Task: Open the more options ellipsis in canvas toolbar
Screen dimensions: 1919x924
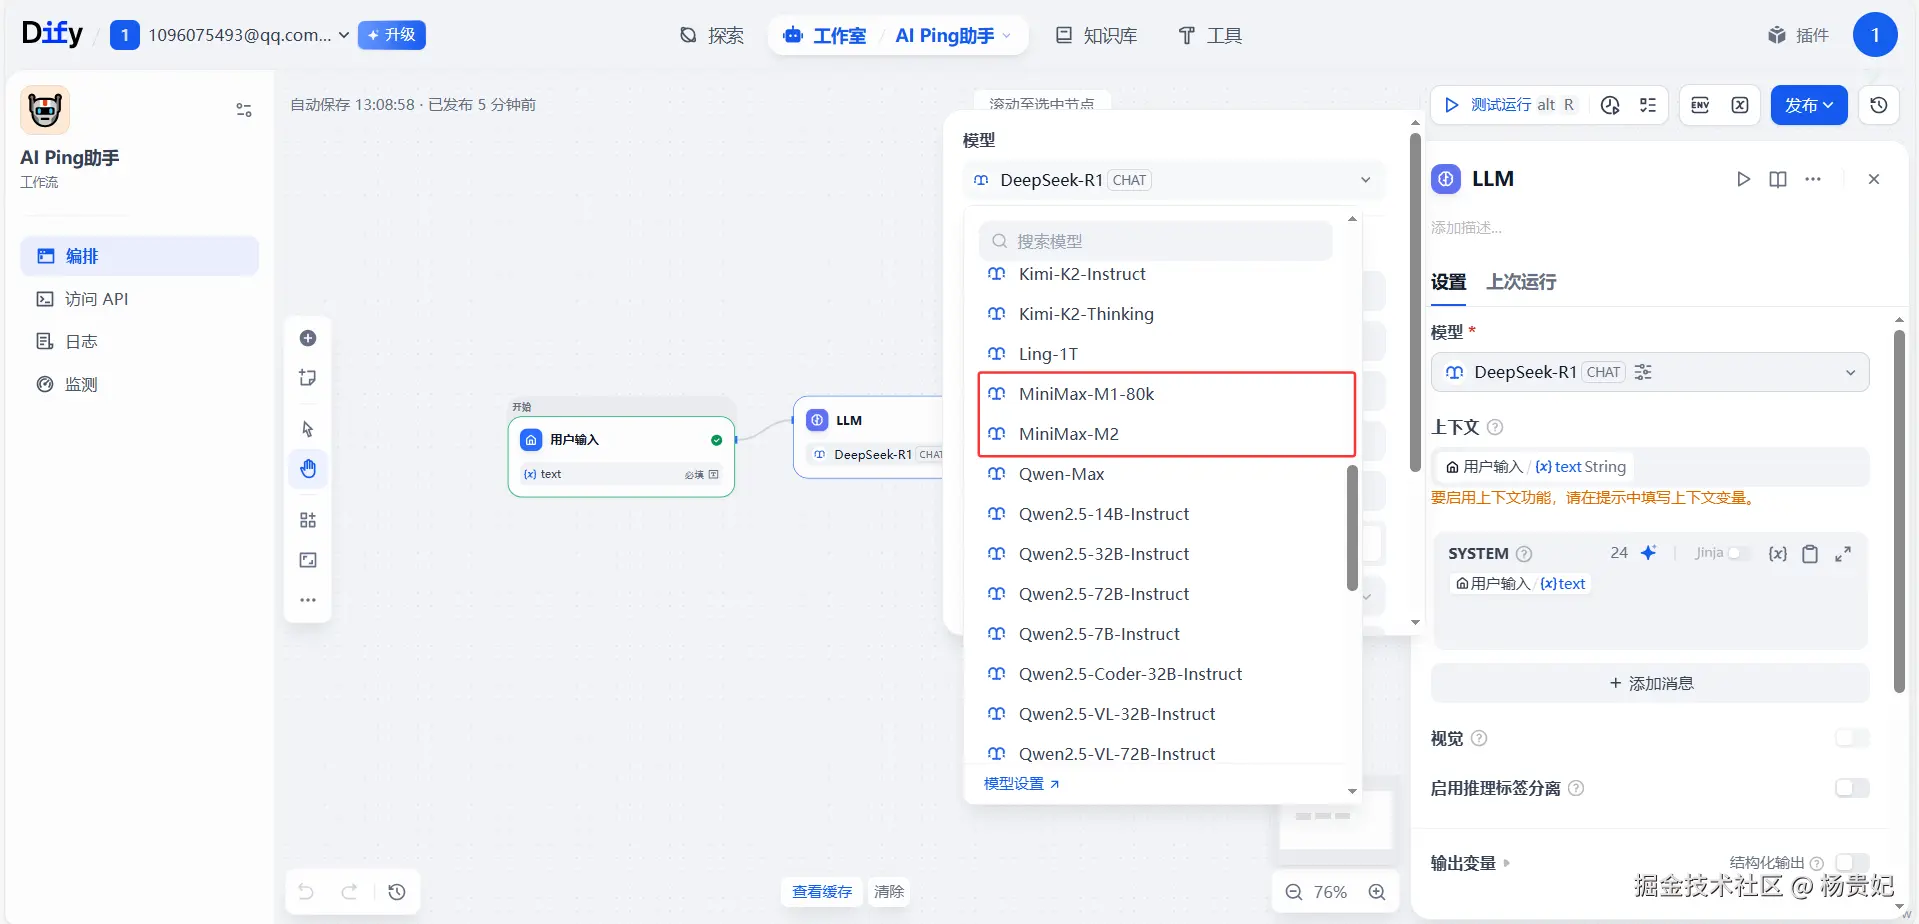Action: [308, 600]
